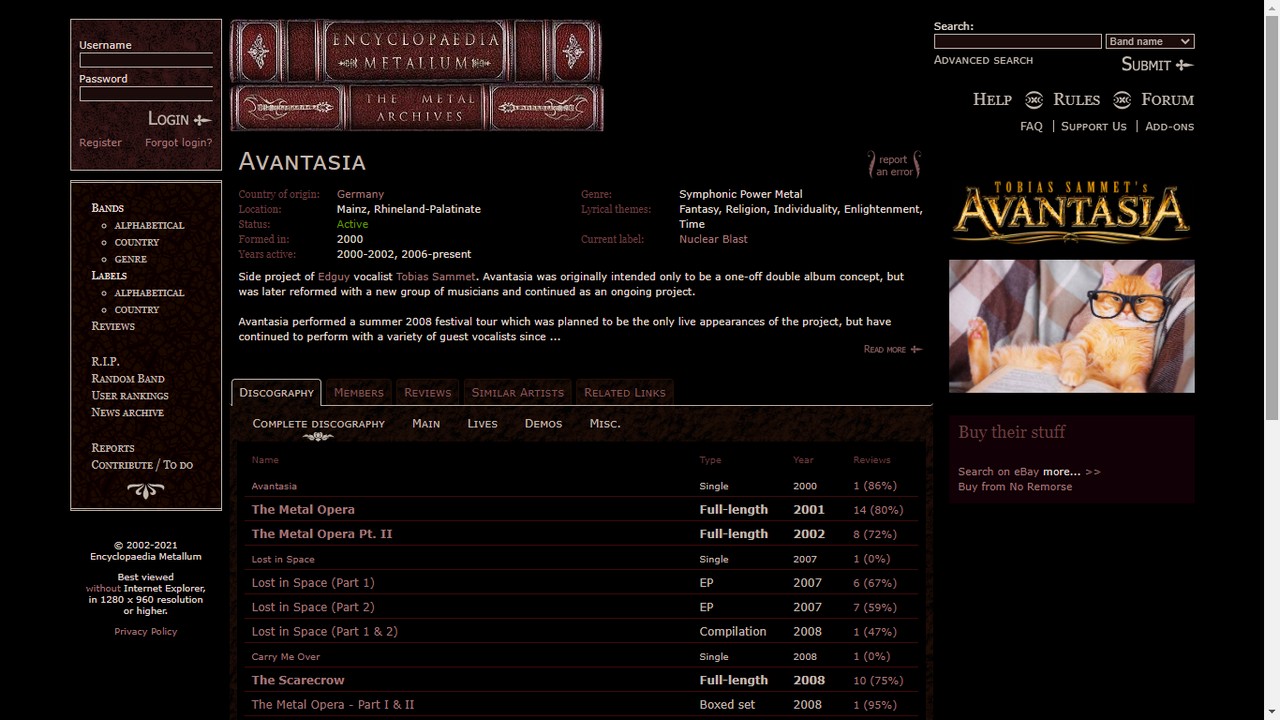Open The Metal Opera album
Image resolution: width=1280 pixels, height=720 pixels.
(303, 509)
